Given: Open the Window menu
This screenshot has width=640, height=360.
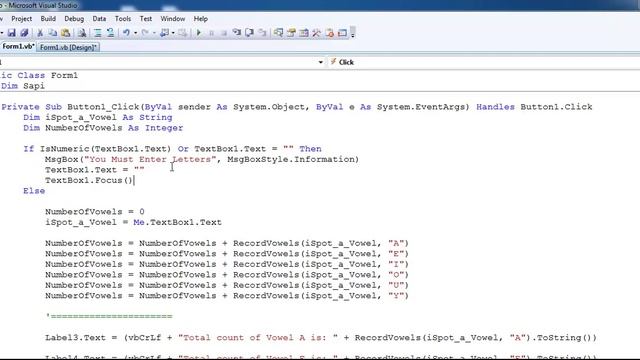Looking at the screenshot, I should coord(173,19).
